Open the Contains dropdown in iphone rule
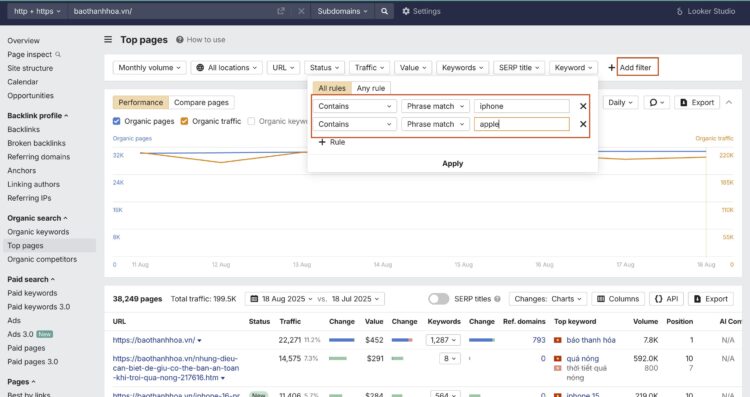 (354, 106)
